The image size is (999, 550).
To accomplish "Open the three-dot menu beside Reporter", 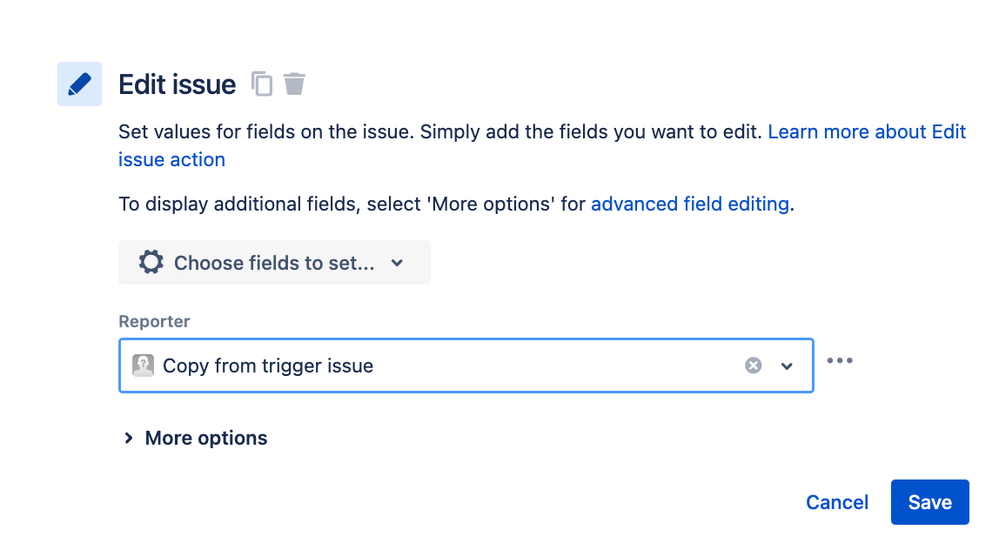I will click(x=840, y=361).
